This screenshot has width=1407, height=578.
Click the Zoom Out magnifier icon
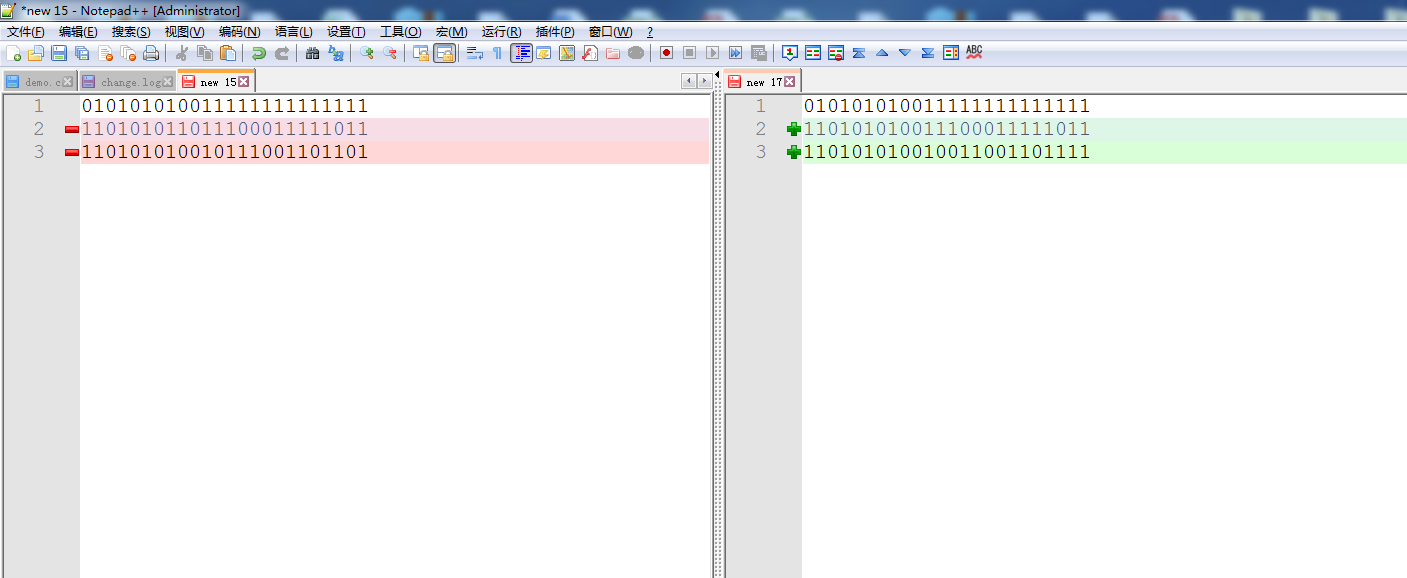(390, 53)
